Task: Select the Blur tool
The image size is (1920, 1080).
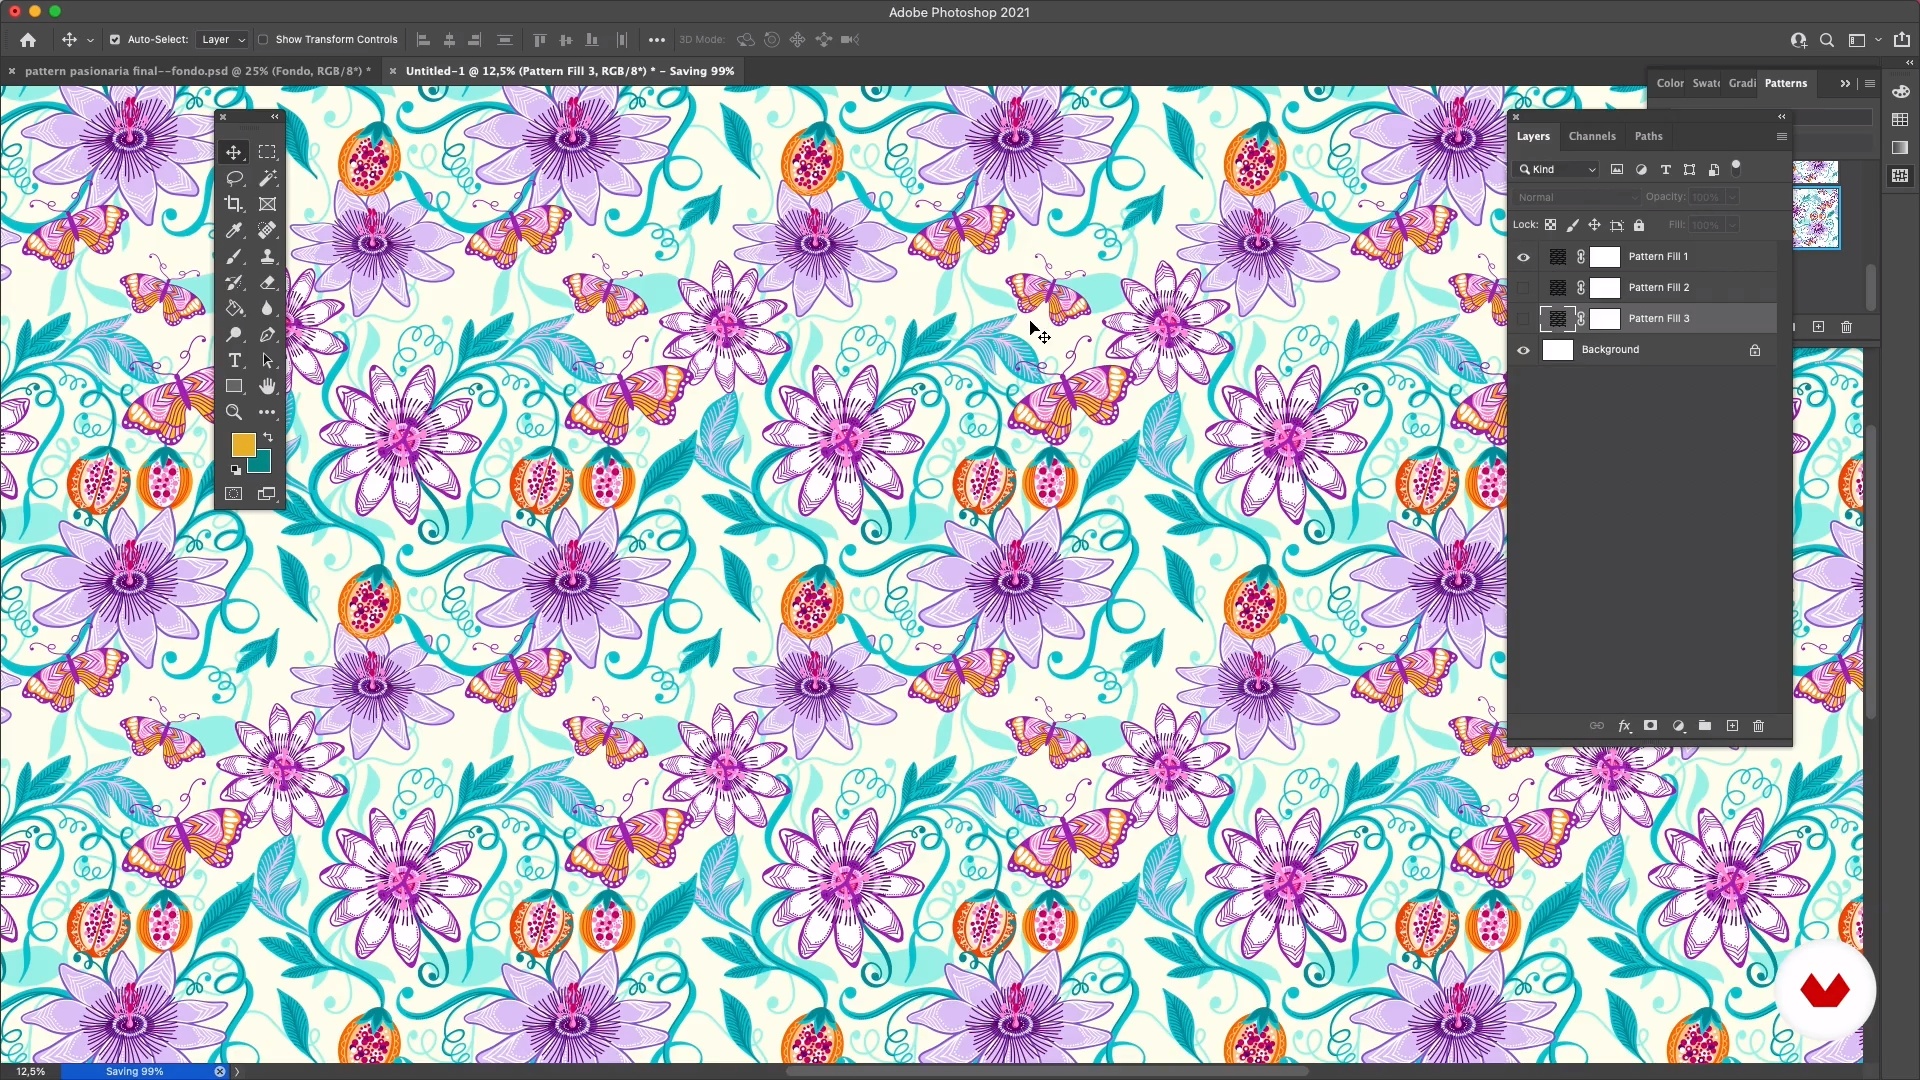Action: 267,308
